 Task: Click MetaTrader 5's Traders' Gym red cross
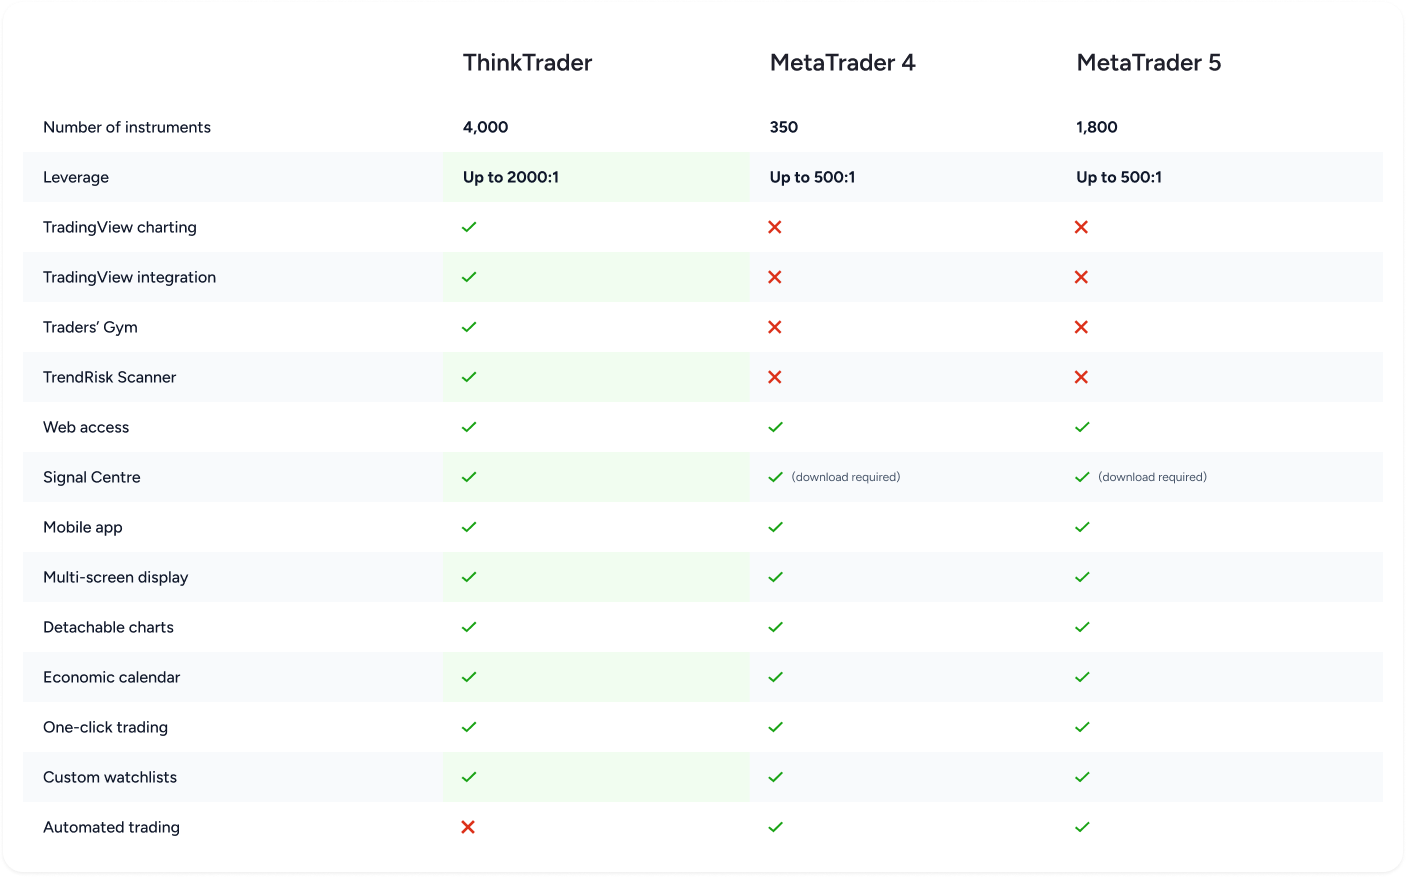pos(1081,327)
